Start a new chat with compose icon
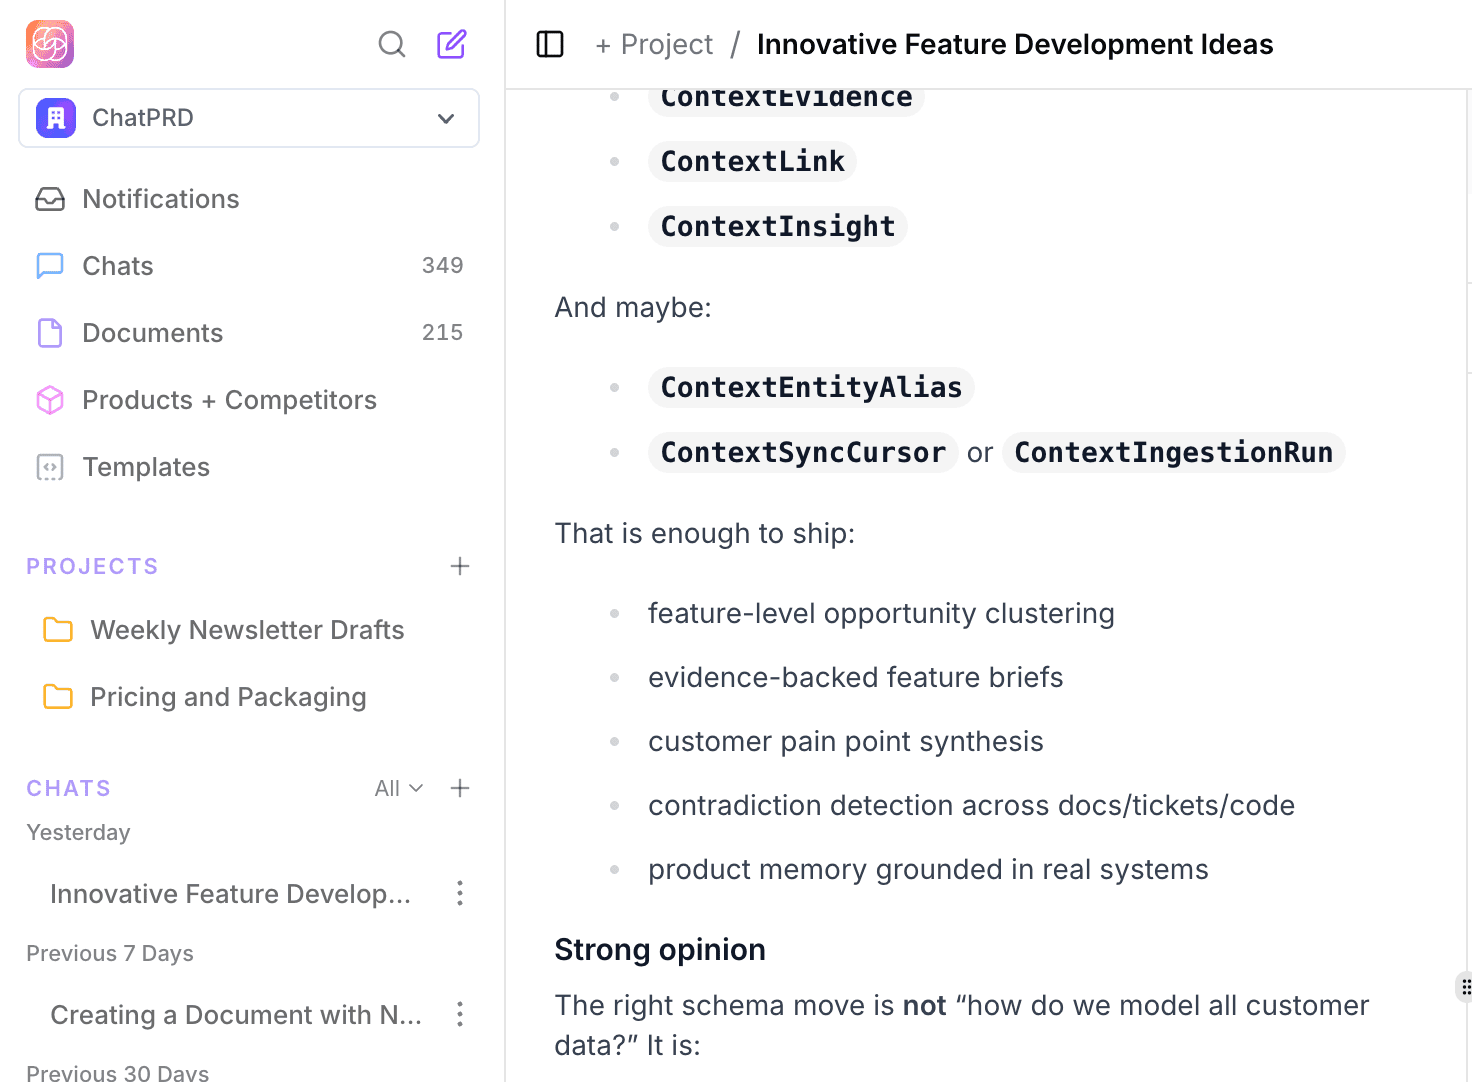This screenshot has width=1472, height=1082. click(x=452, y=44)
